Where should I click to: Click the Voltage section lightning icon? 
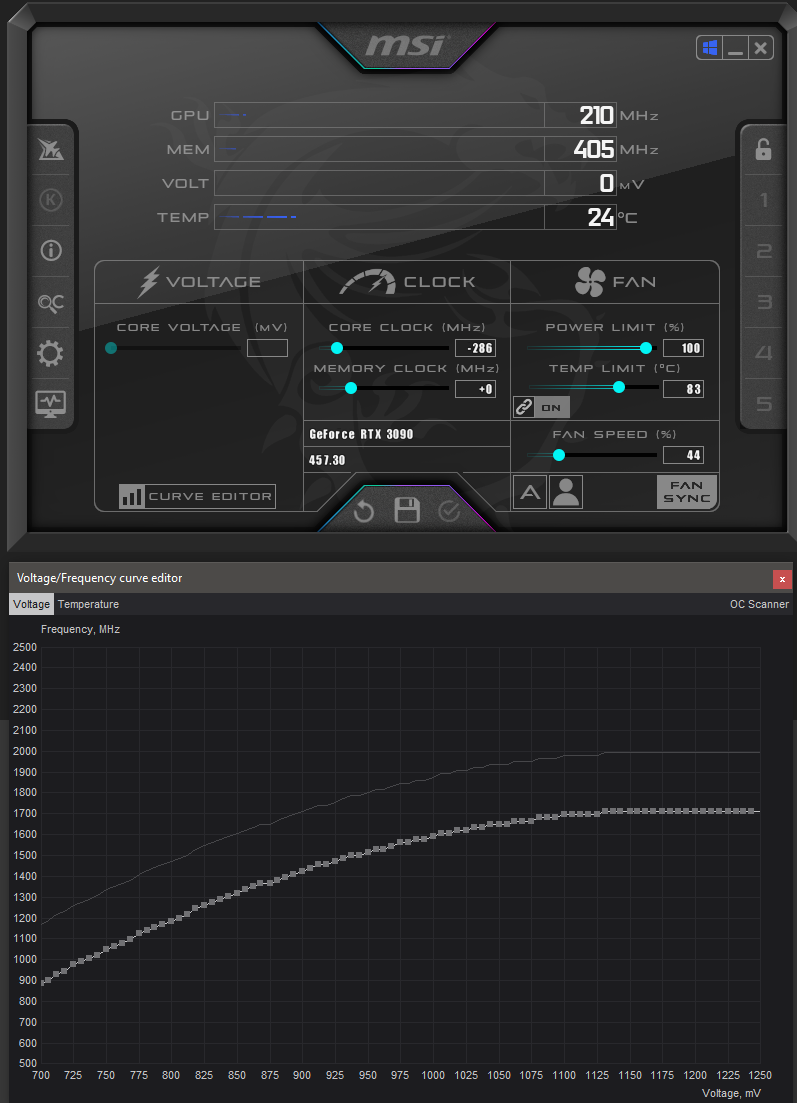click(148, 282)
